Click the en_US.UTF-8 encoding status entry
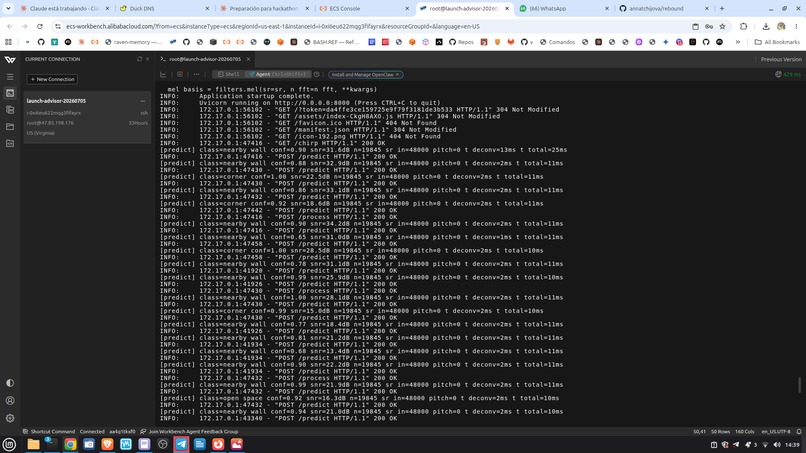Screen dimensions: 806x453 coord(776,431)
